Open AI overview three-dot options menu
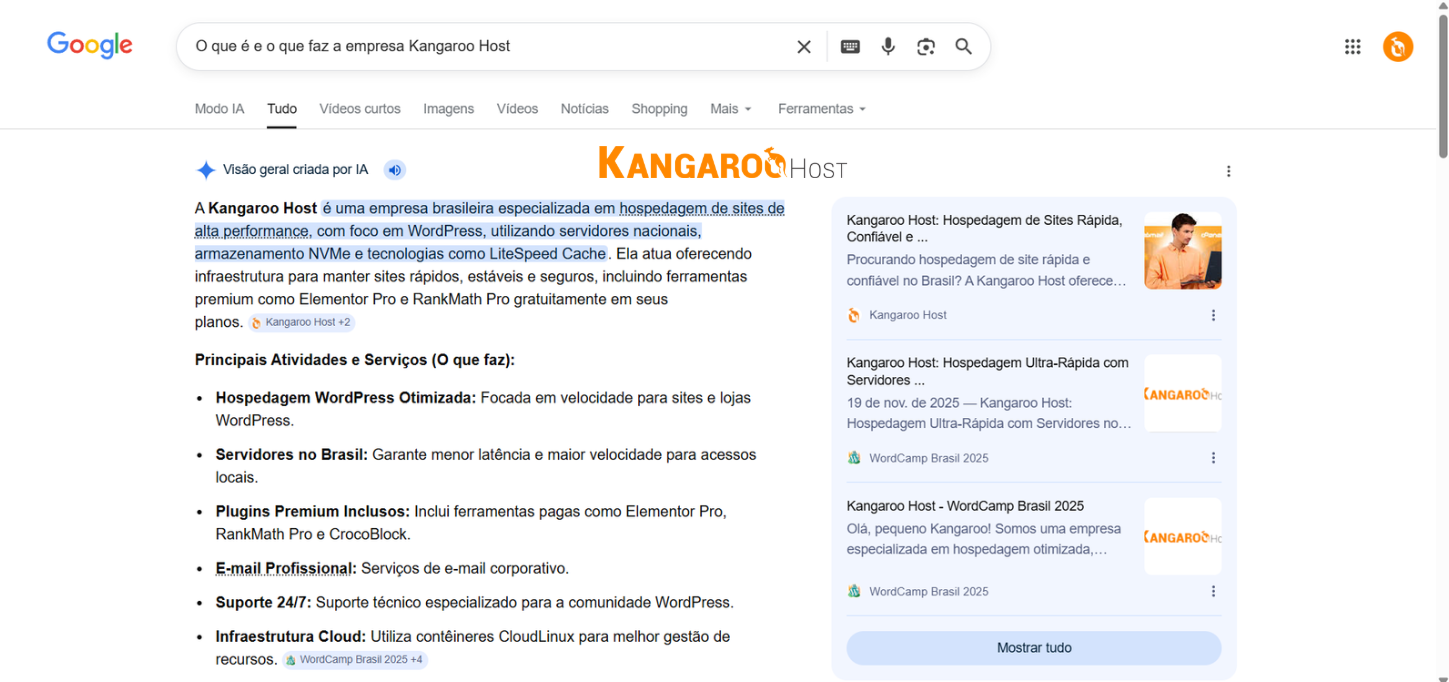 point(1228,171)
